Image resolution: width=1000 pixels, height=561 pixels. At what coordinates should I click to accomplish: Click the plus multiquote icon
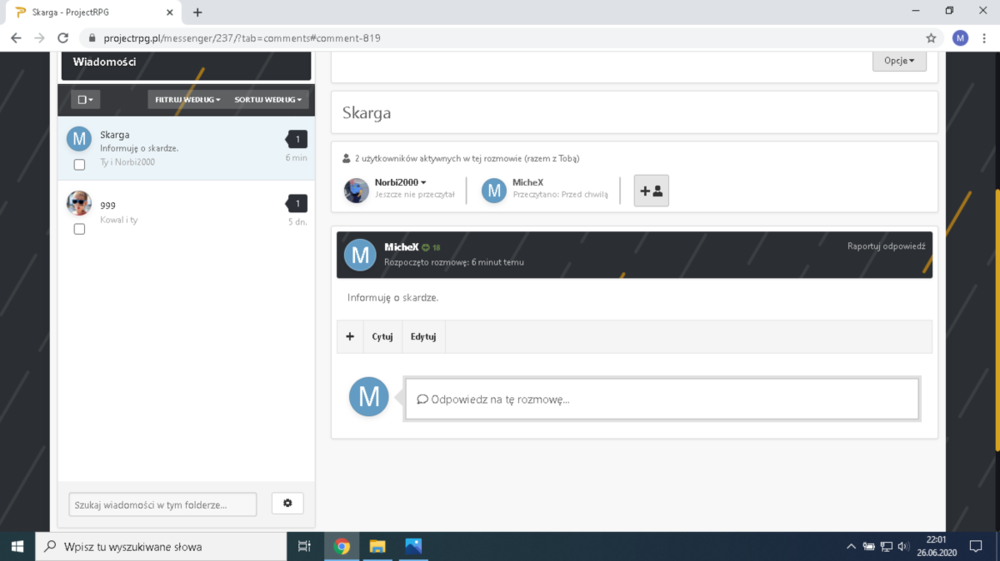(349, 337)
